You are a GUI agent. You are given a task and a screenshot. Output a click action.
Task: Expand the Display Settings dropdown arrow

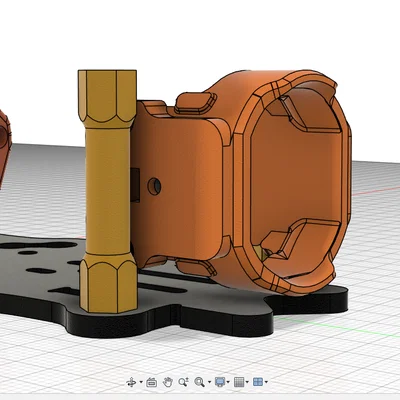pos(228,382)
